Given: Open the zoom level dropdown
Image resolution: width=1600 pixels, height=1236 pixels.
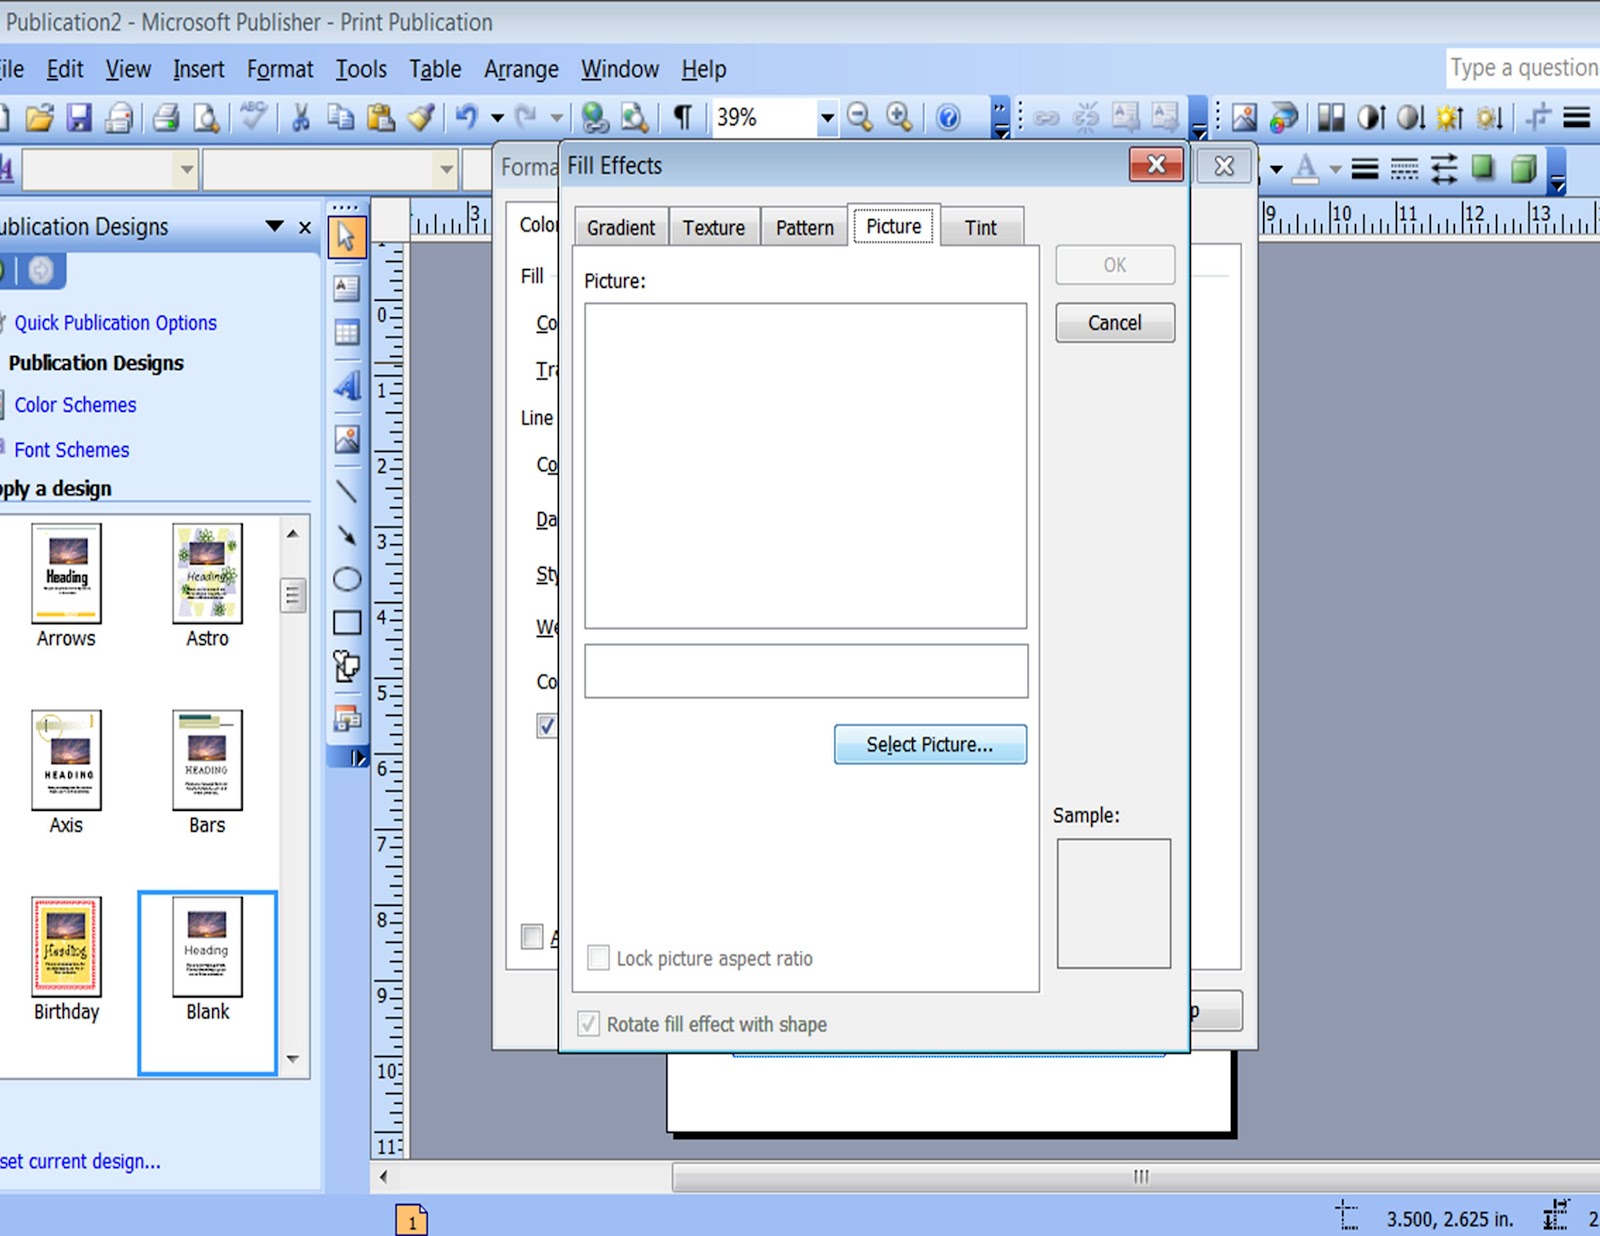Looking at the screenshot, I should (x=827, y=117).
